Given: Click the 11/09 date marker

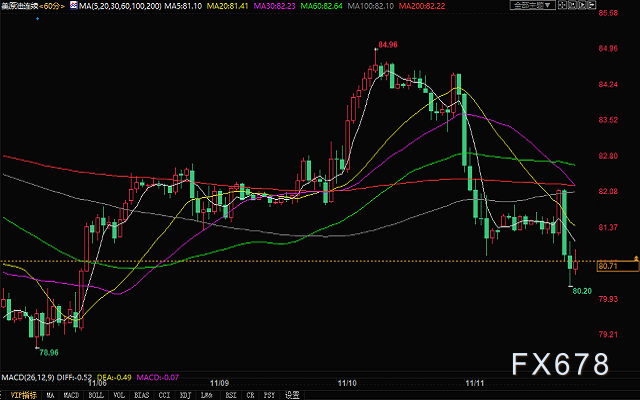Looking at the screenshot, I should click(220, 383).
